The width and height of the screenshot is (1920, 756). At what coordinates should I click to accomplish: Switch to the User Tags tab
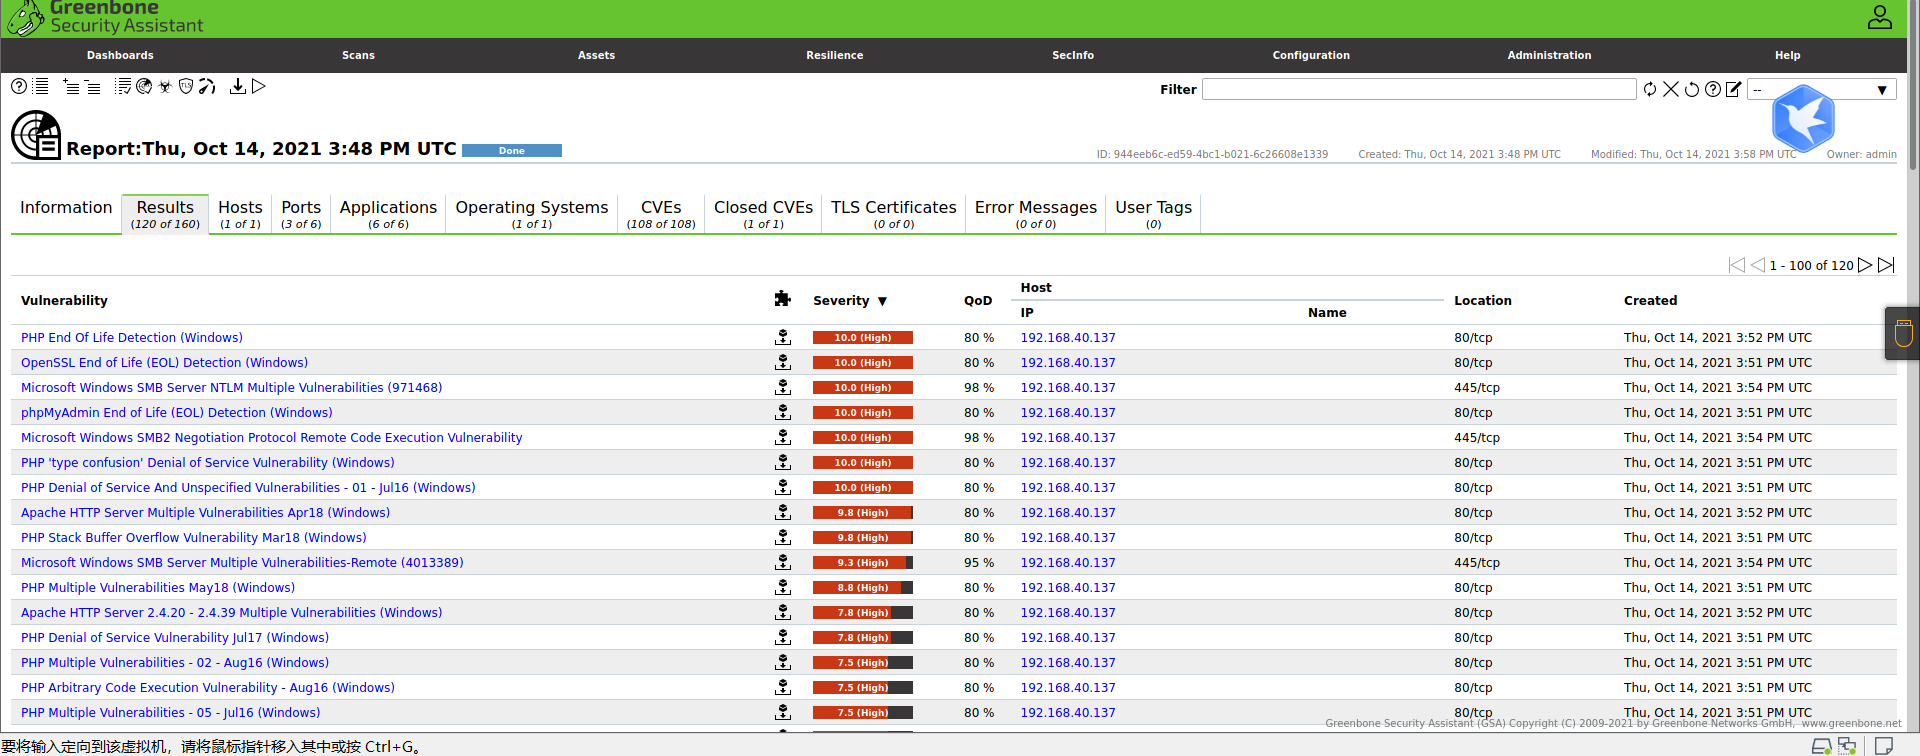click(x=1153, y=214)
